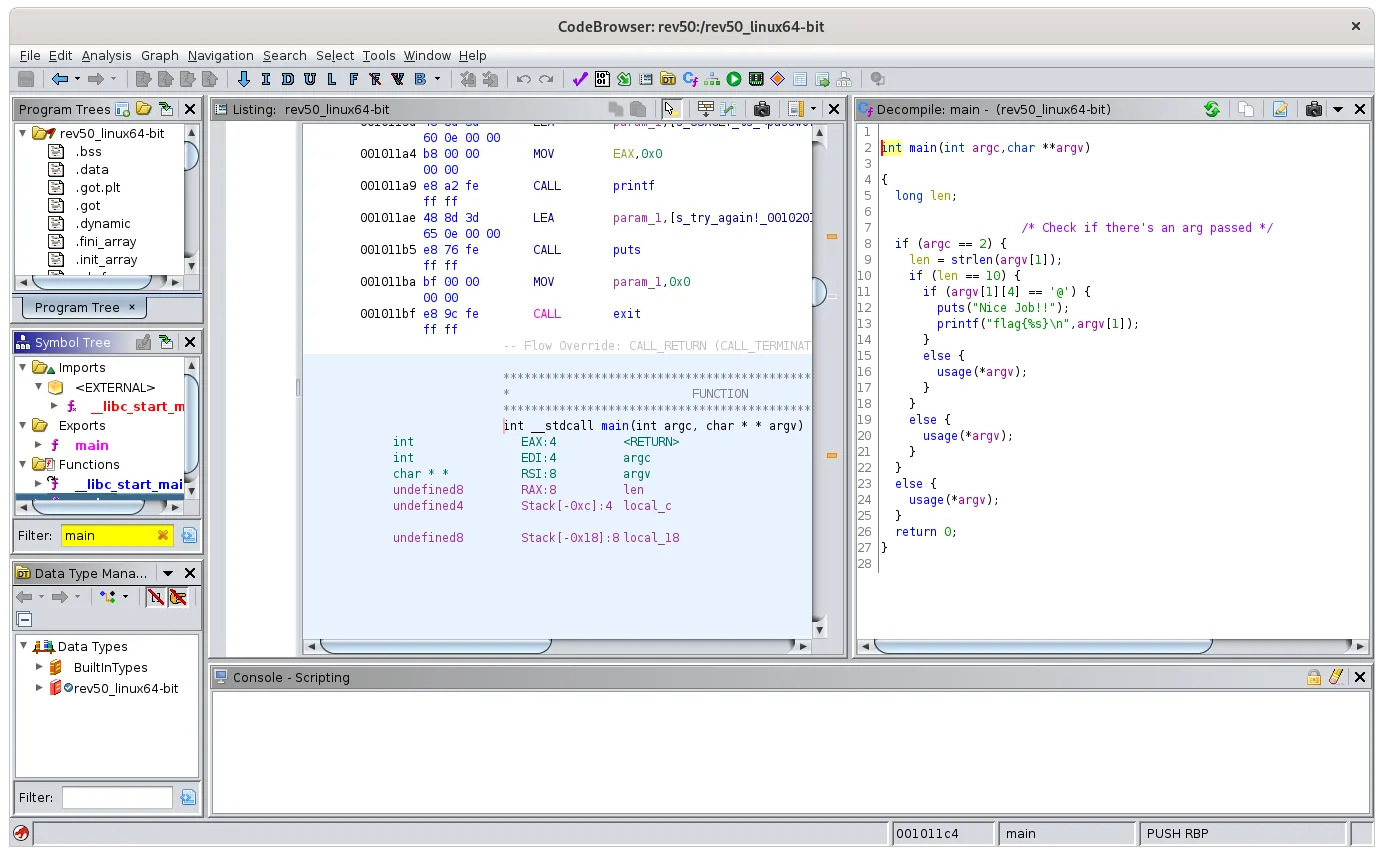Click the green Run script toolbar icon
Image resolution: width=1384 pixels, height=856 pixels.
click(734, 79)
